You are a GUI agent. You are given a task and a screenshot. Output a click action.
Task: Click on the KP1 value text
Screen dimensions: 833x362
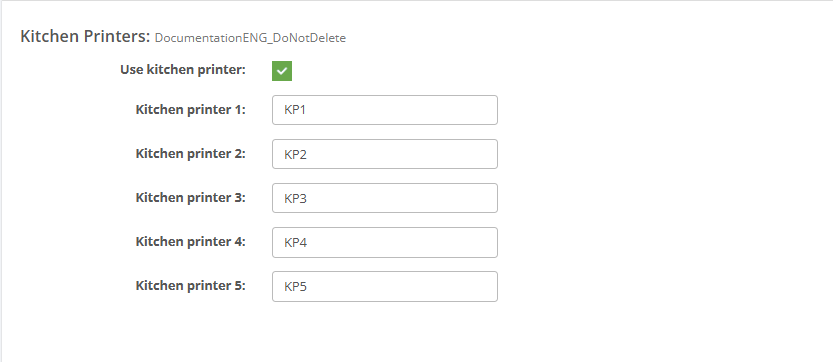[296, 111]
